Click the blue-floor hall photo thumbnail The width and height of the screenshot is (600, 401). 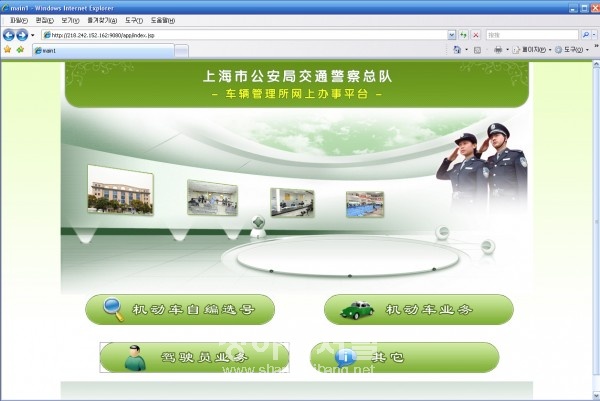click(365, 205)
